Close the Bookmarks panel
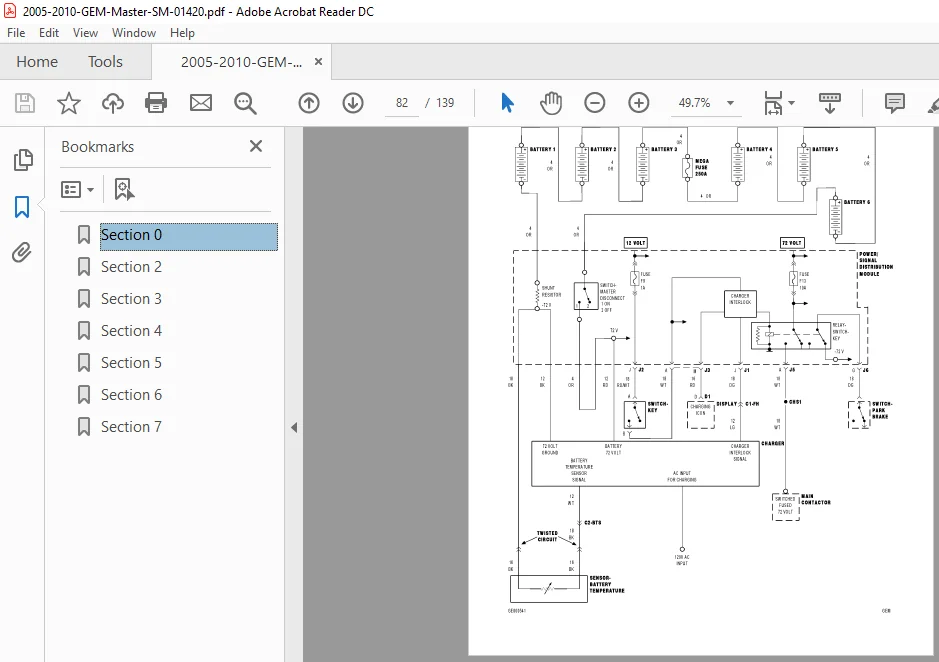Screen dimensions: 939x662 tap(256, 146)
